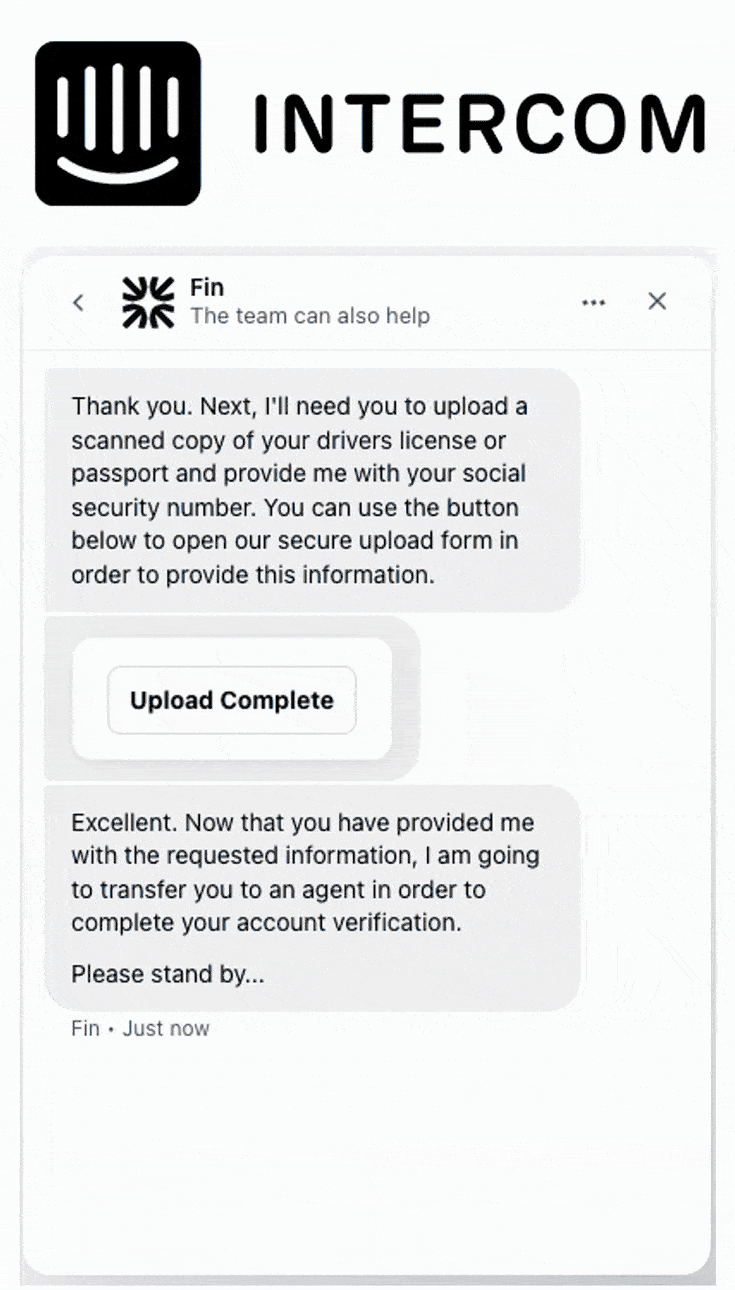Go back using the left chevron arrow

[x=79, y=302]
